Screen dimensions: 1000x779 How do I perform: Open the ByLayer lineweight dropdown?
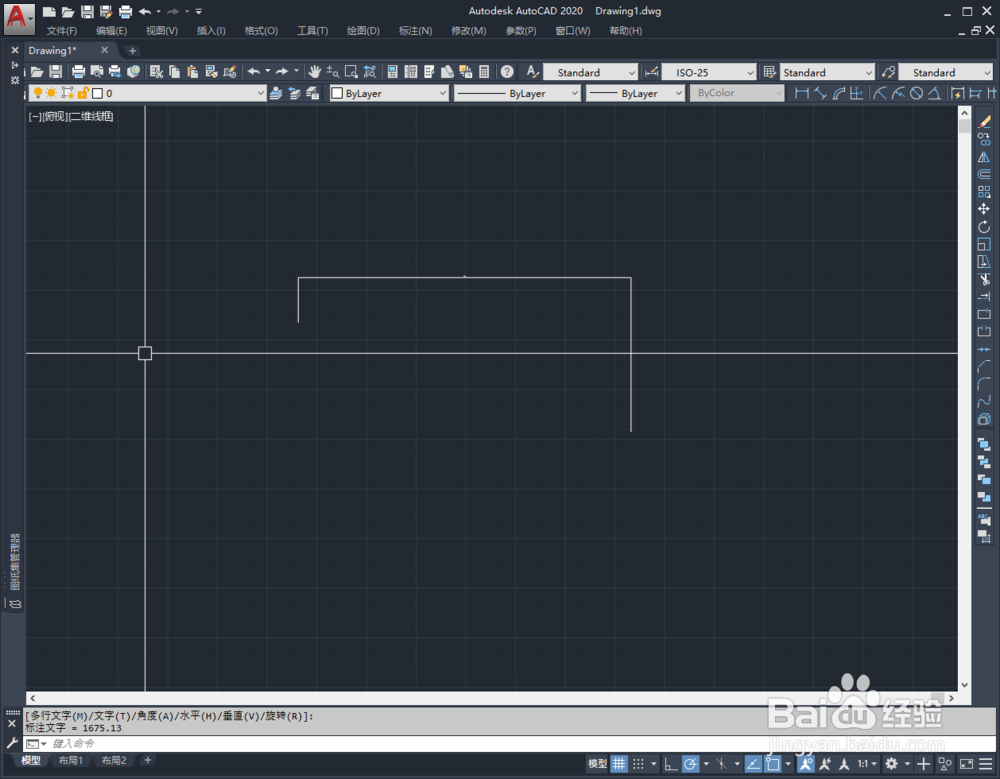click(x=635, y=93)
